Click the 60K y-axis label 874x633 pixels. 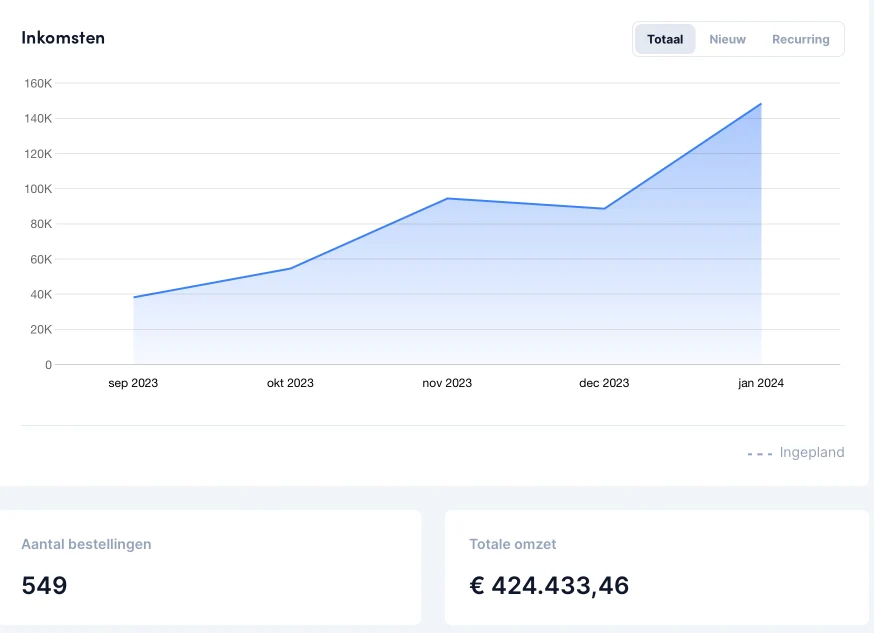pyautogui.click(x=41, y=259)
